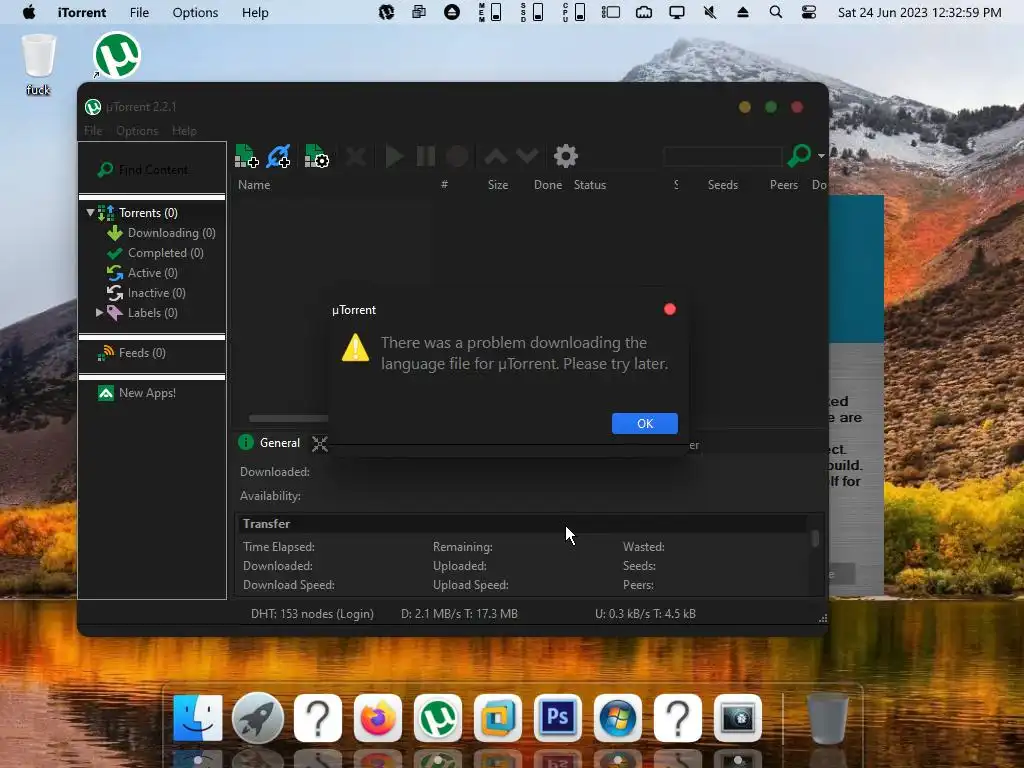Screen dimensions: 1024x768
Task: Open Help in the top menu bar
Action: [255, 12]
